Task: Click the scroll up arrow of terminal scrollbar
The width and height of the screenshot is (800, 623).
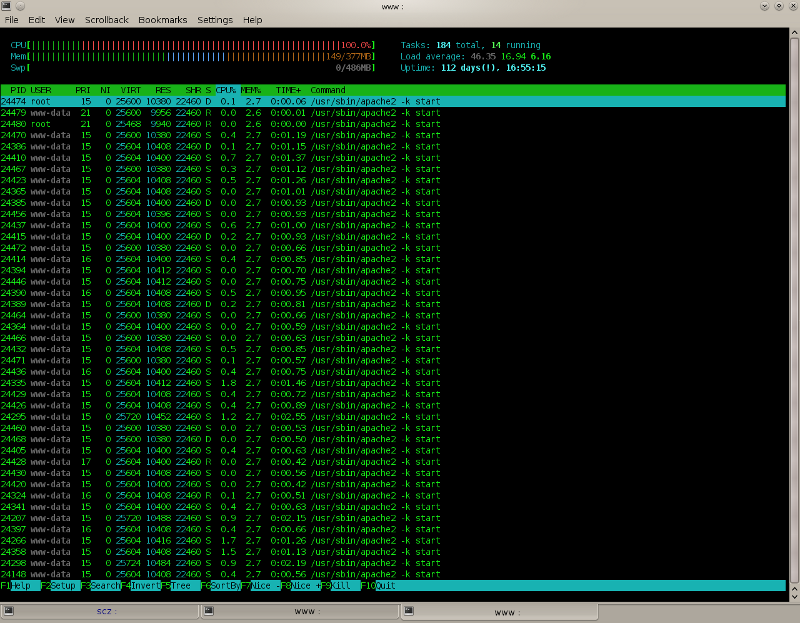Action: 794,32
